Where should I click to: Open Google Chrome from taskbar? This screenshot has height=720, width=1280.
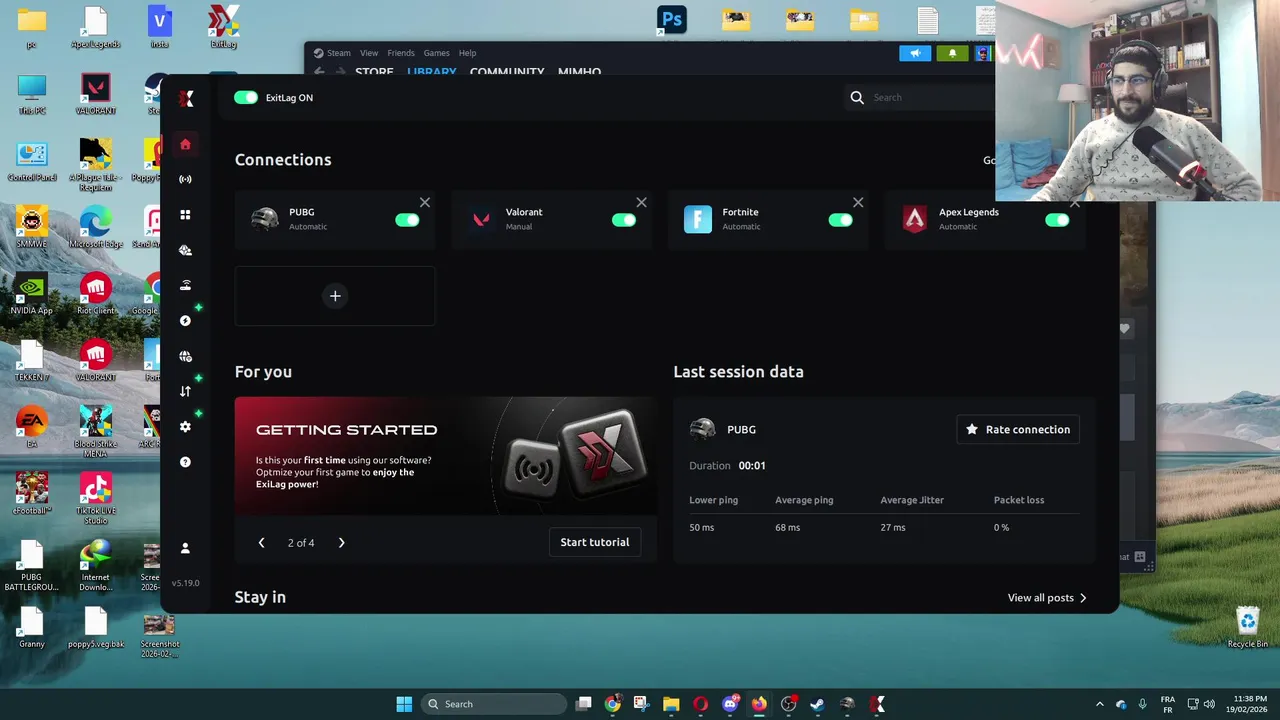(612, 704)
